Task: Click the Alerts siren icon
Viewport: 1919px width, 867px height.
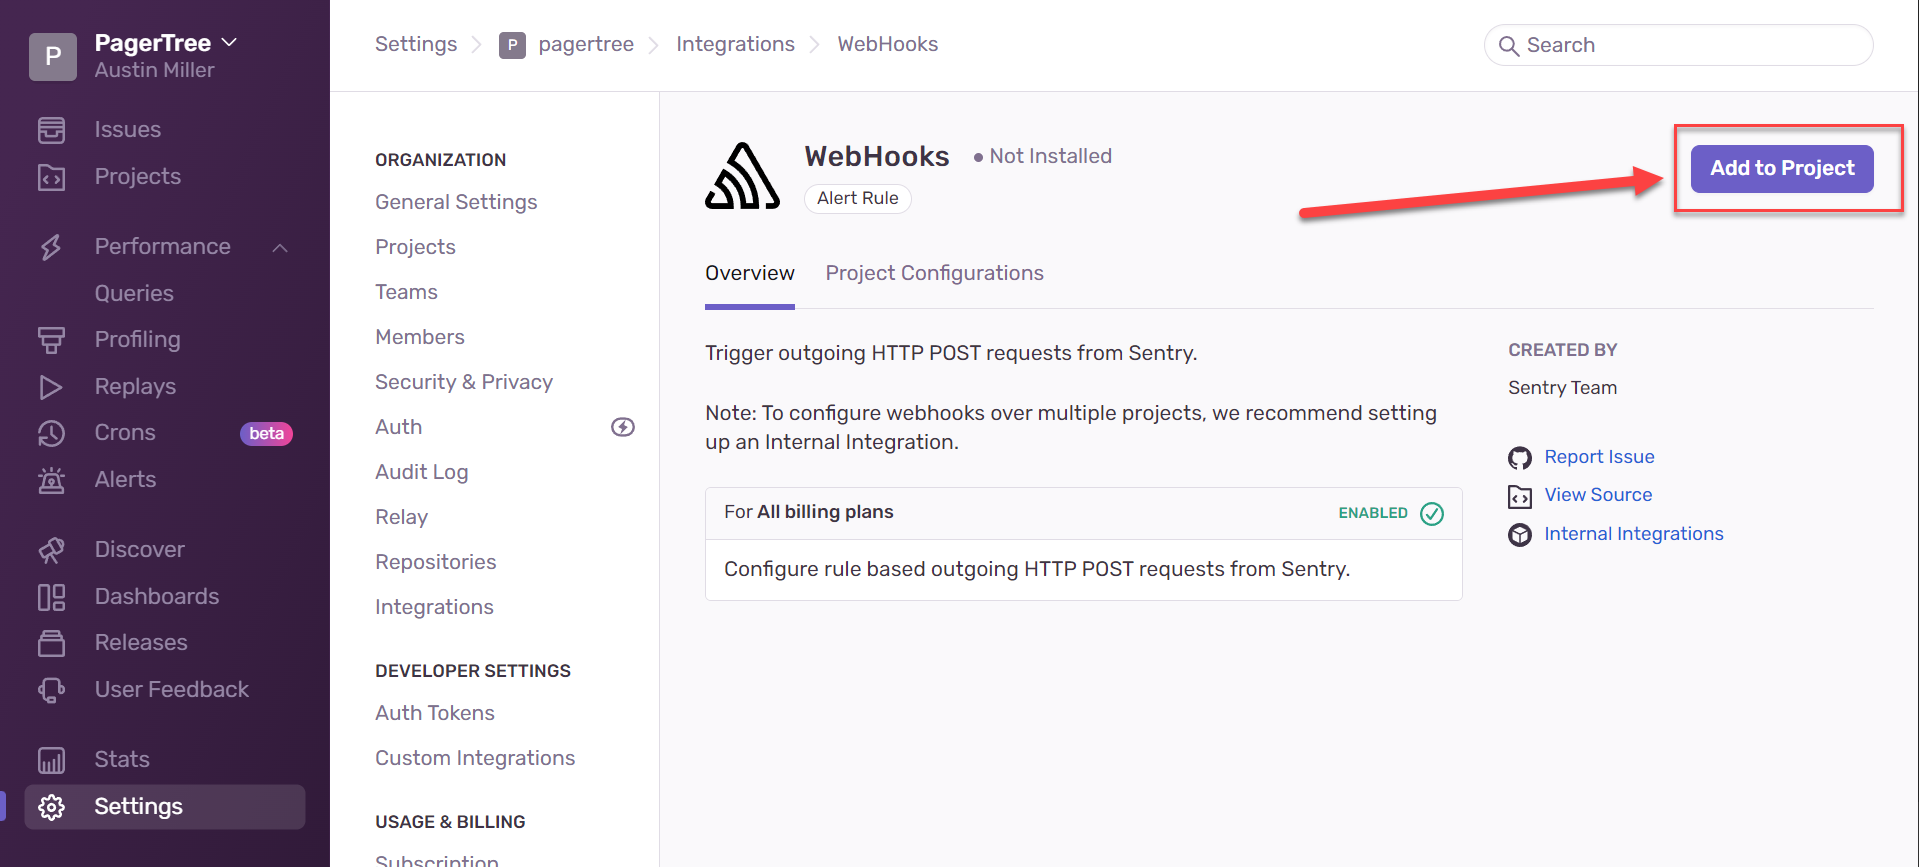Action: 51,480
